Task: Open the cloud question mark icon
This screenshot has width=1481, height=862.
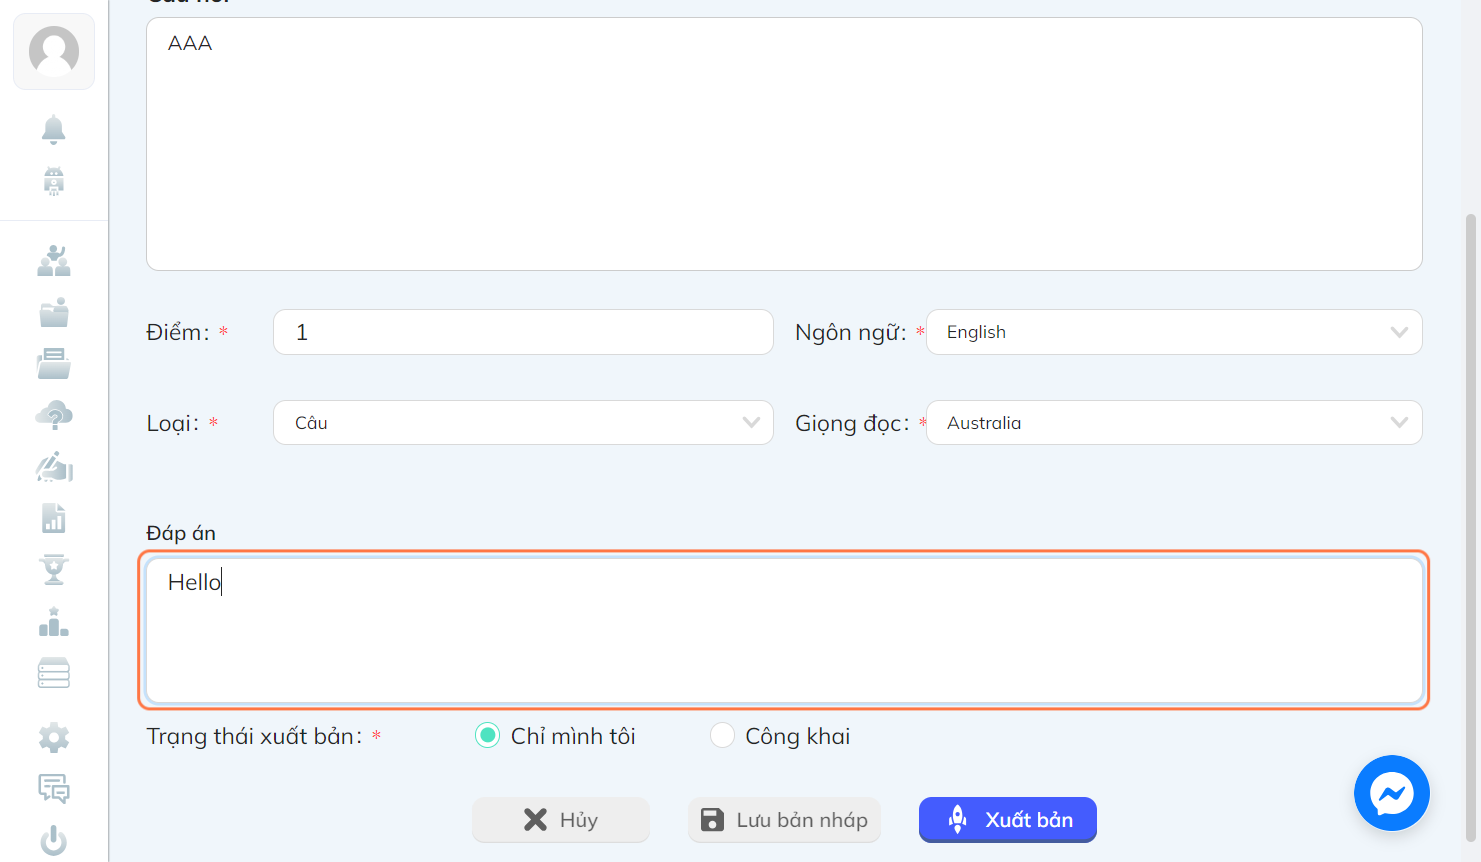Action: (54, 415)
